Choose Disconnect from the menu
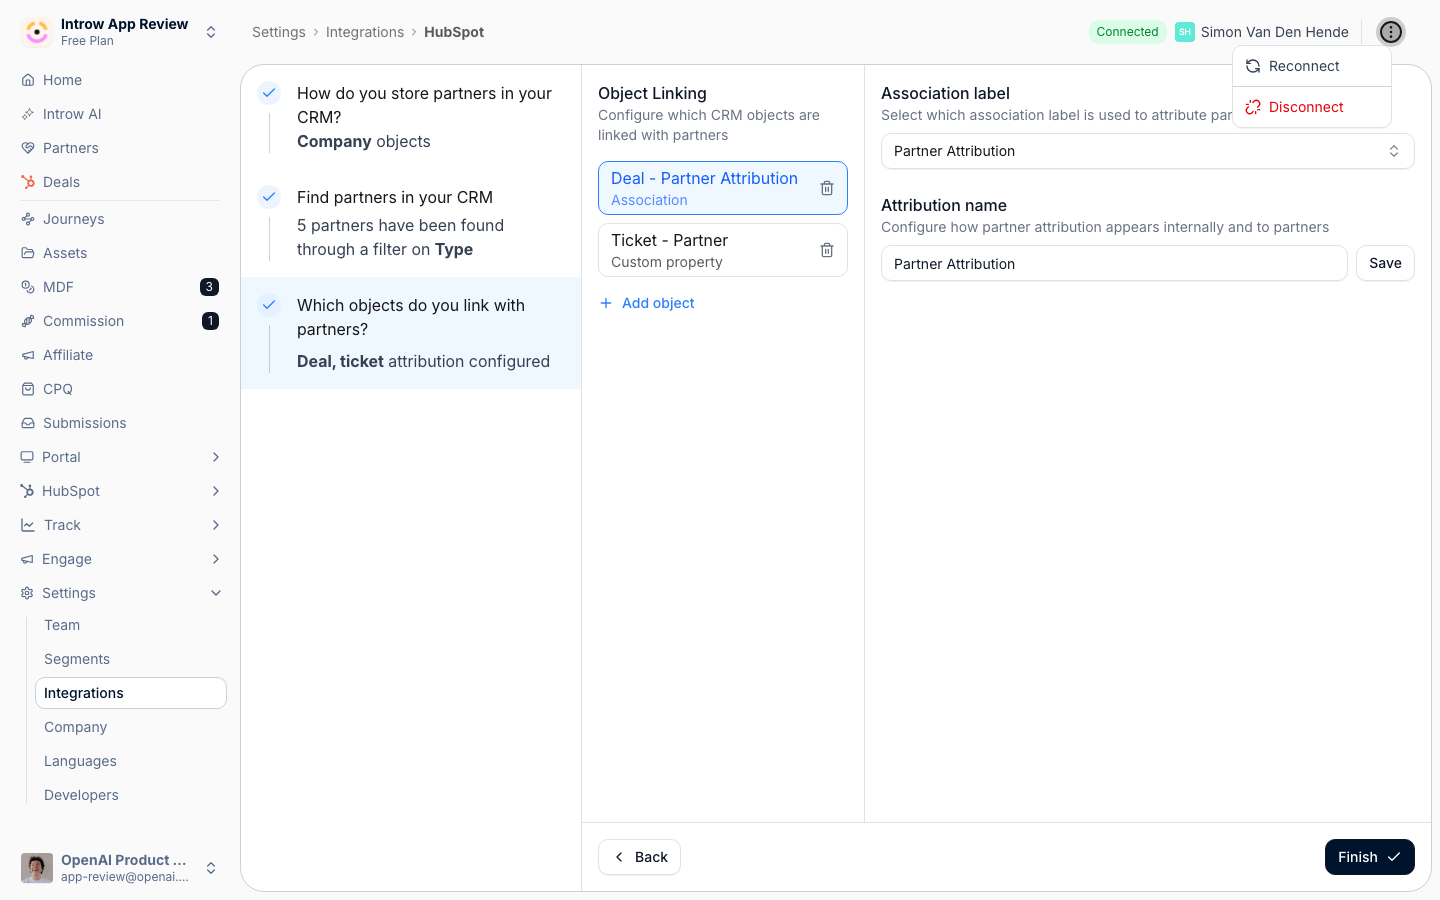 (1312, 107)
